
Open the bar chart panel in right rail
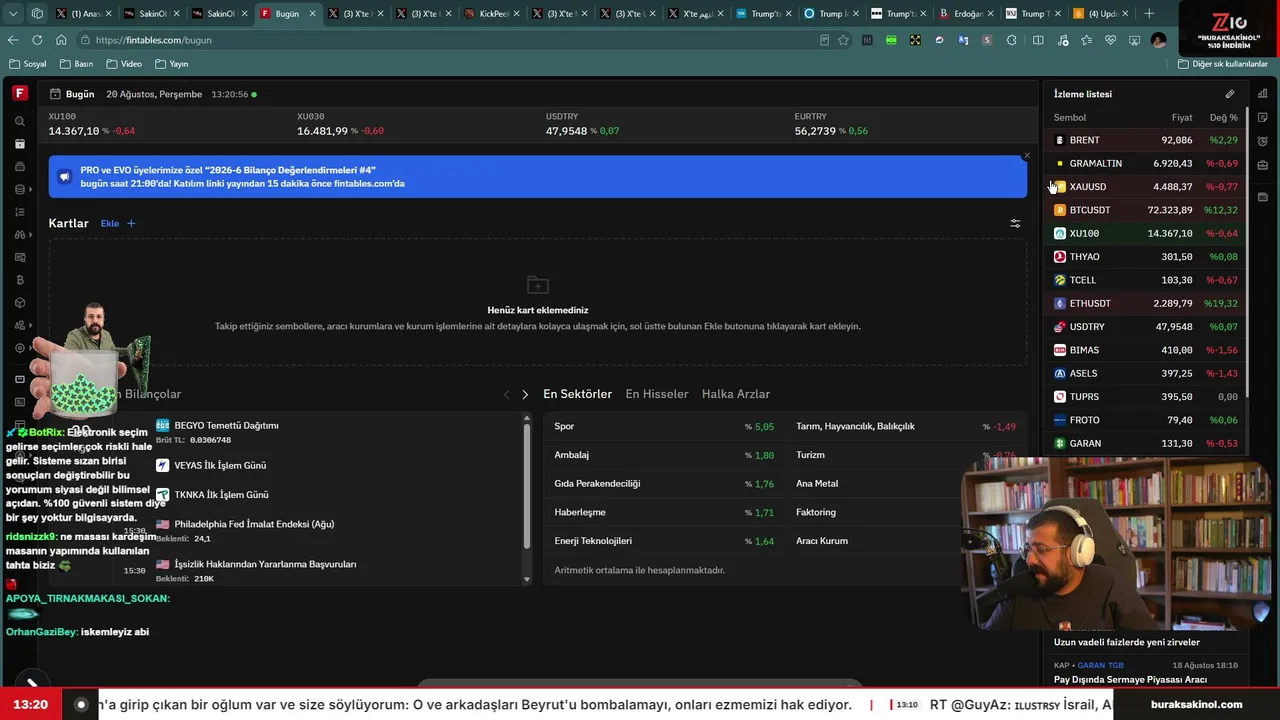click(x=1263, y=94)
